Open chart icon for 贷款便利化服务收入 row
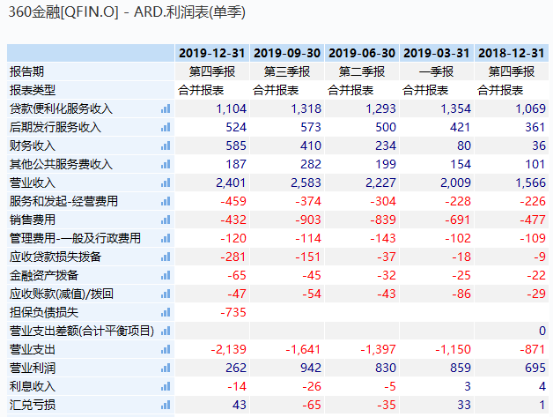Viewport: 554px width, 418px height. tap(165, 109)
